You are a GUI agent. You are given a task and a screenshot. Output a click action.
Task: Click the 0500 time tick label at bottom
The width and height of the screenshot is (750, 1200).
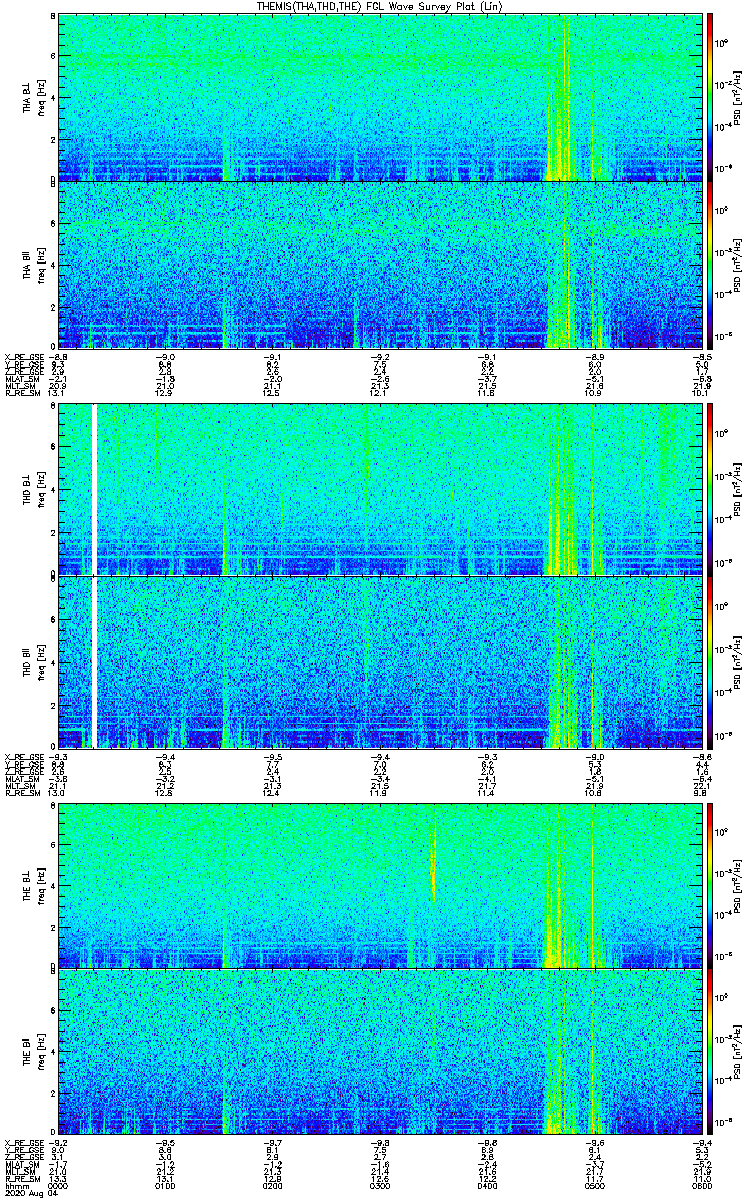pos(594,1186)
